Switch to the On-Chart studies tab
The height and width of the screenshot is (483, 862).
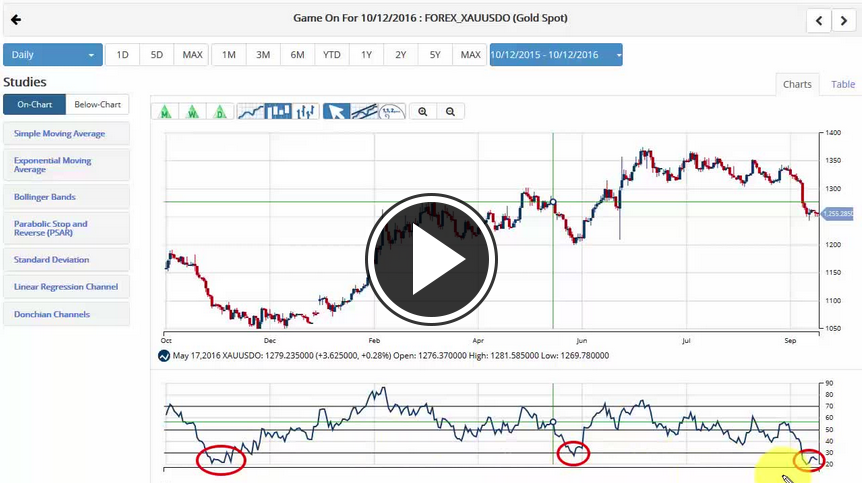(x=35, y=104)
